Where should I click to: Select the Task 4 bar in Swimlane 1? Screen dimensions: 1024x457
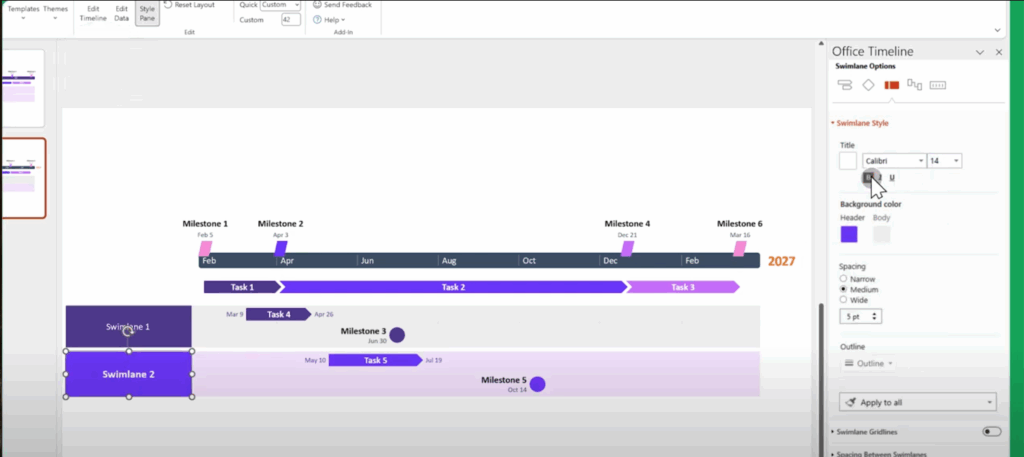(x=278, y=315)
